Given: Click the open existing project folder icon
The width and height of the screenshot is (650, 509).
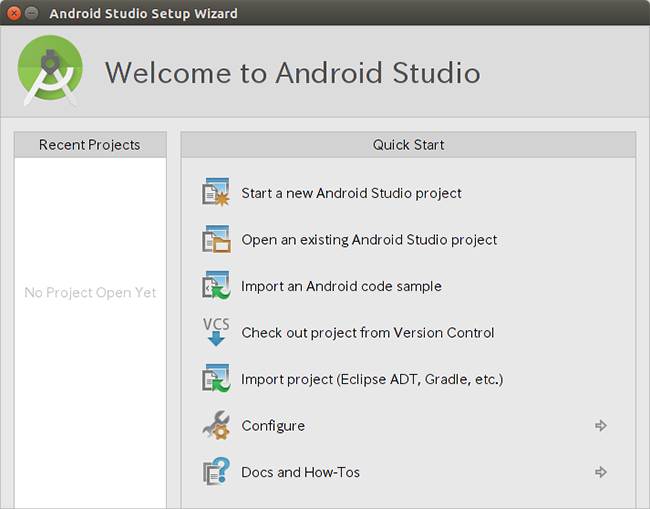Looking at the screenshot, I should pos(216,239).
